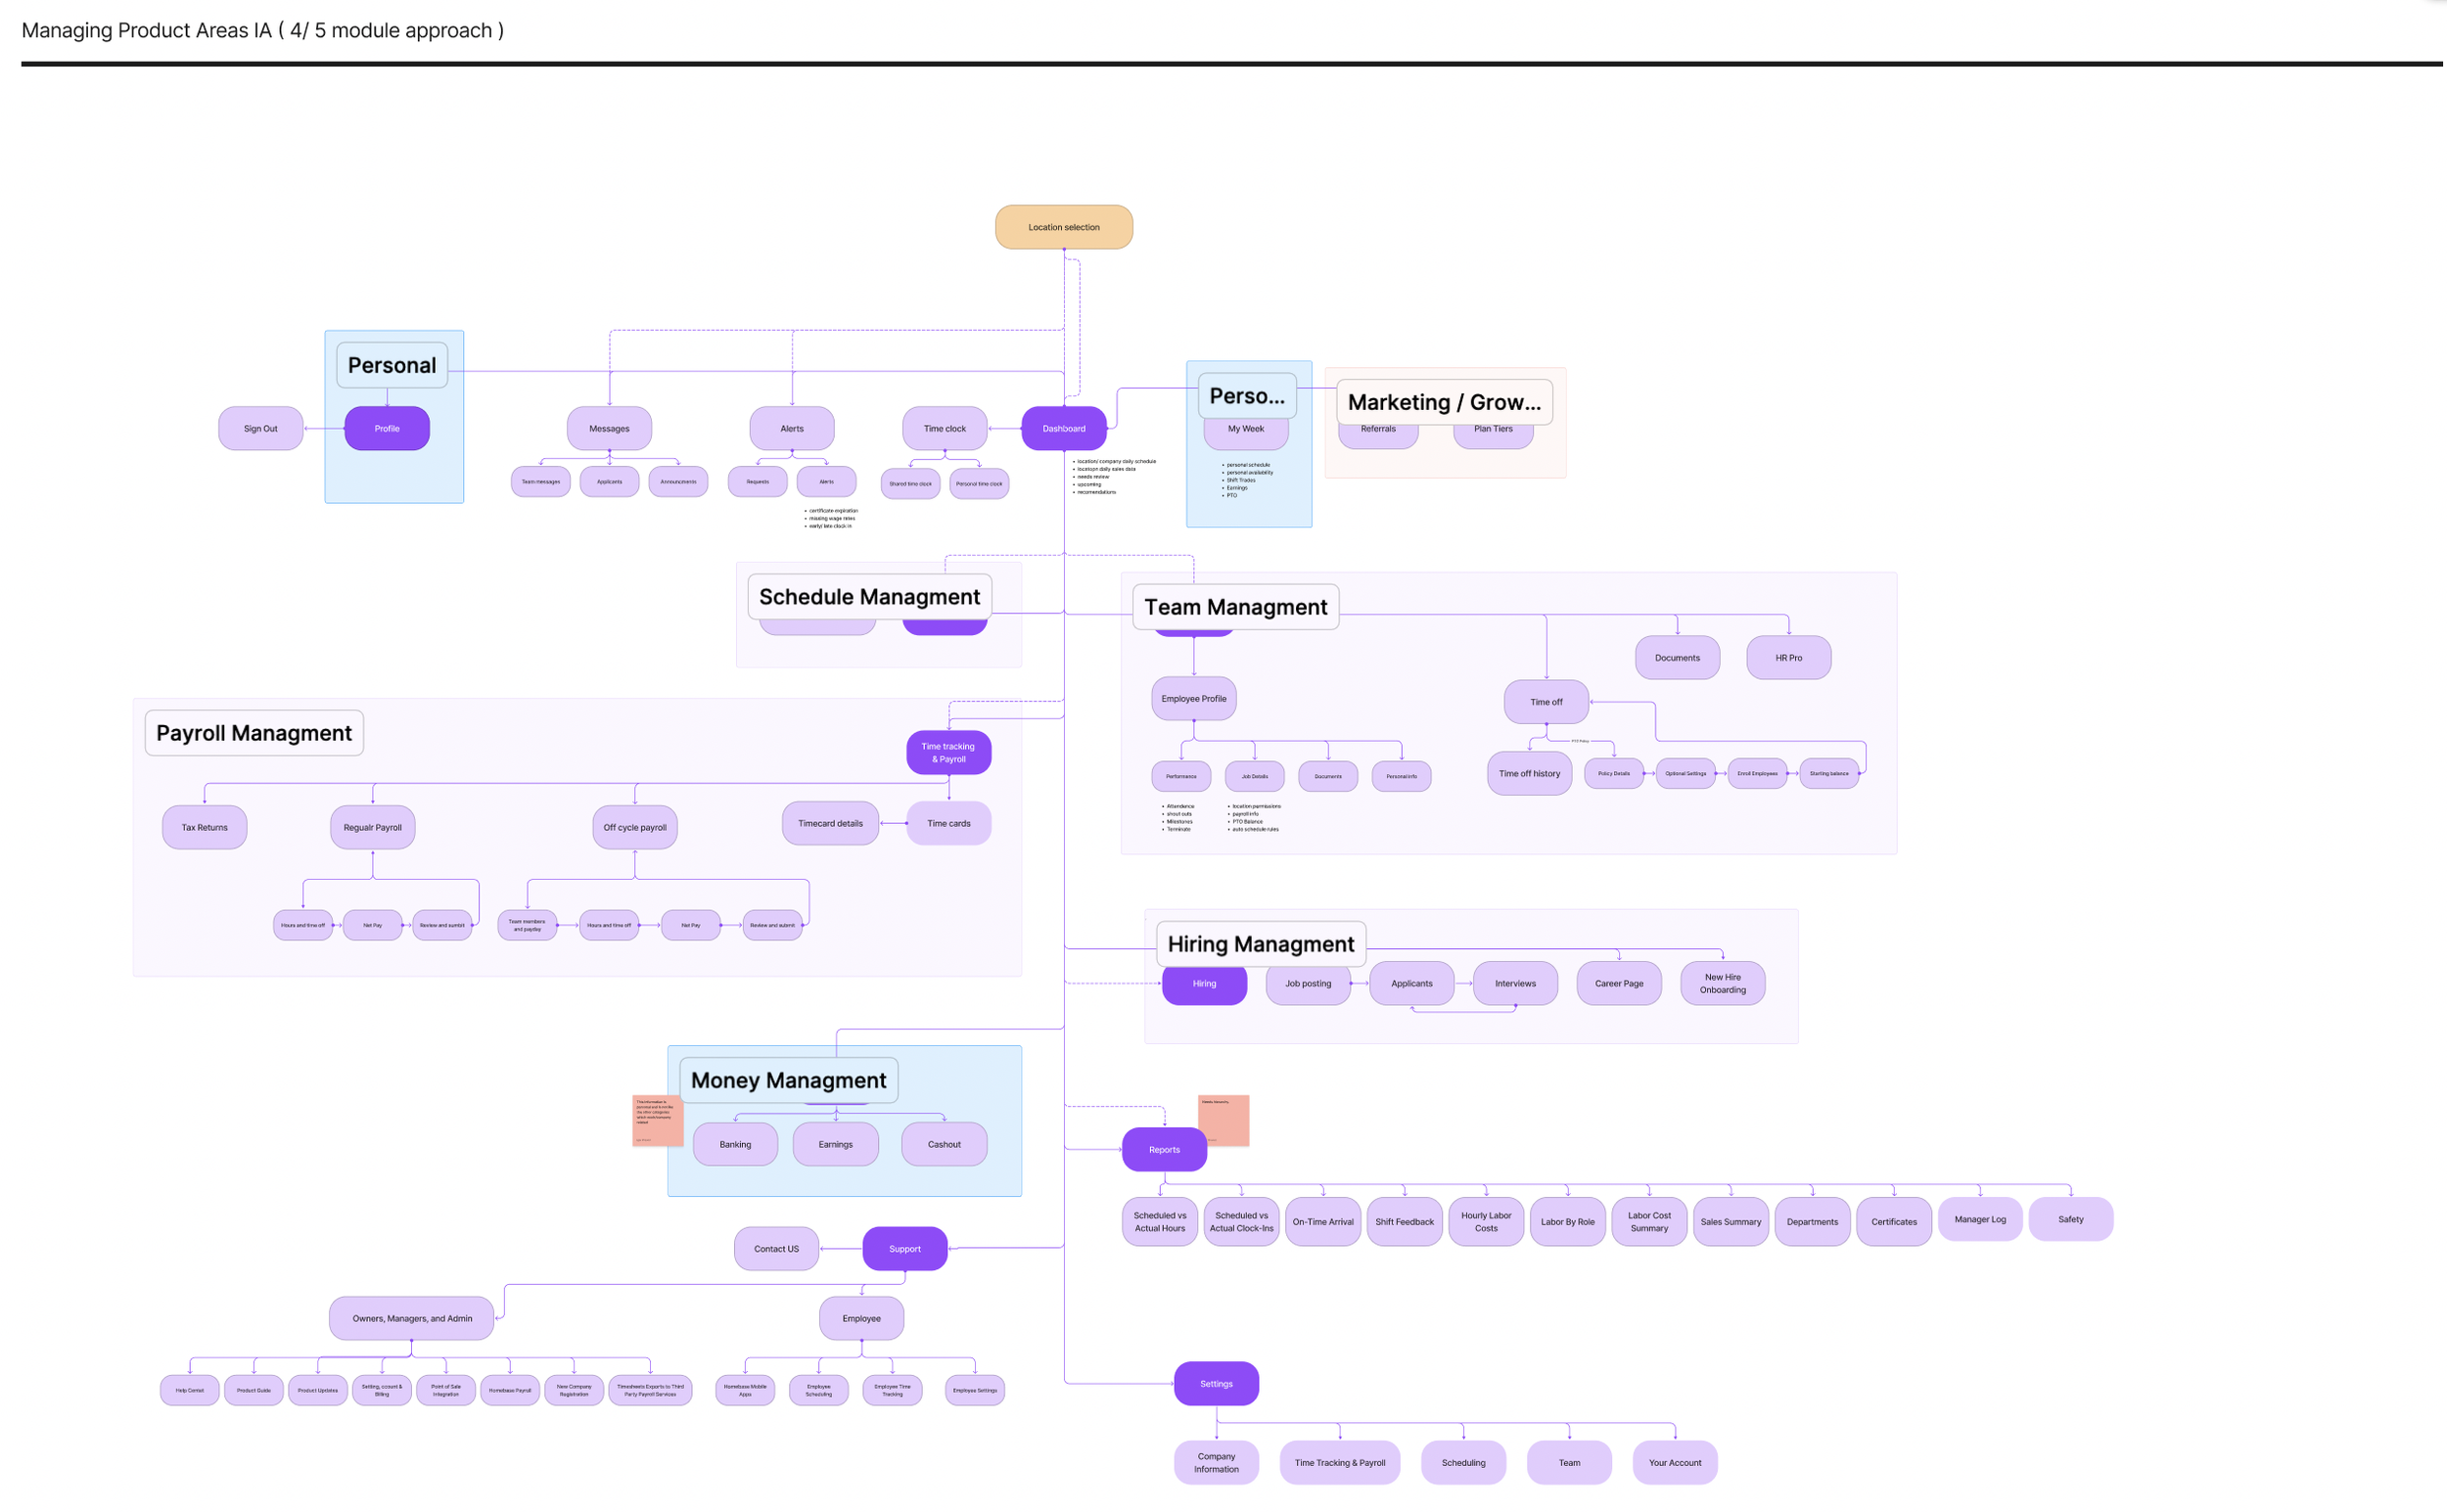
Task: Click the Location selection node
Action: click(1063, 227)
